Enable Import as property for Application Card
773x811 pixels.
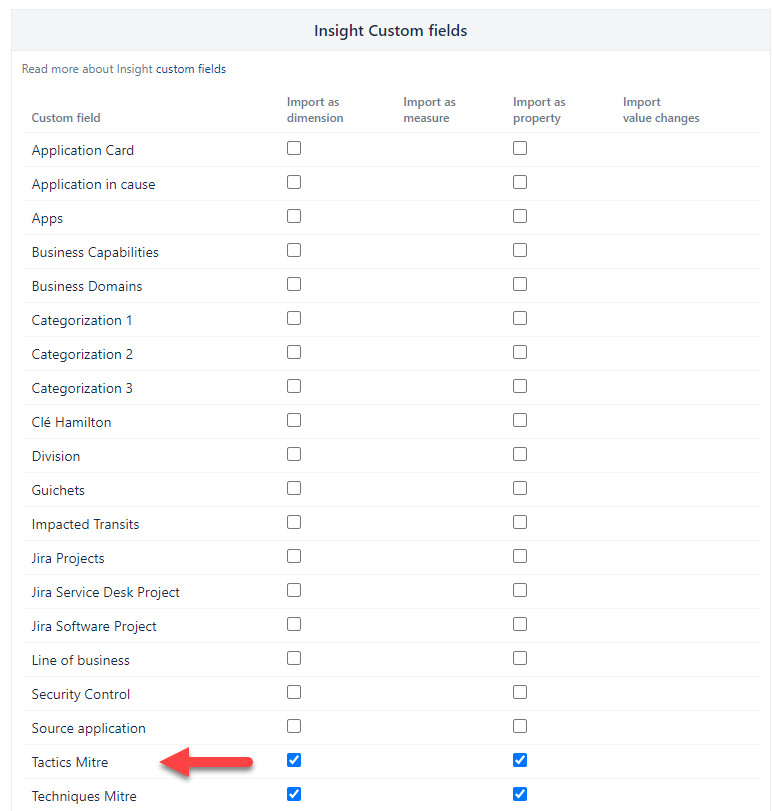[x=520, y=148]
